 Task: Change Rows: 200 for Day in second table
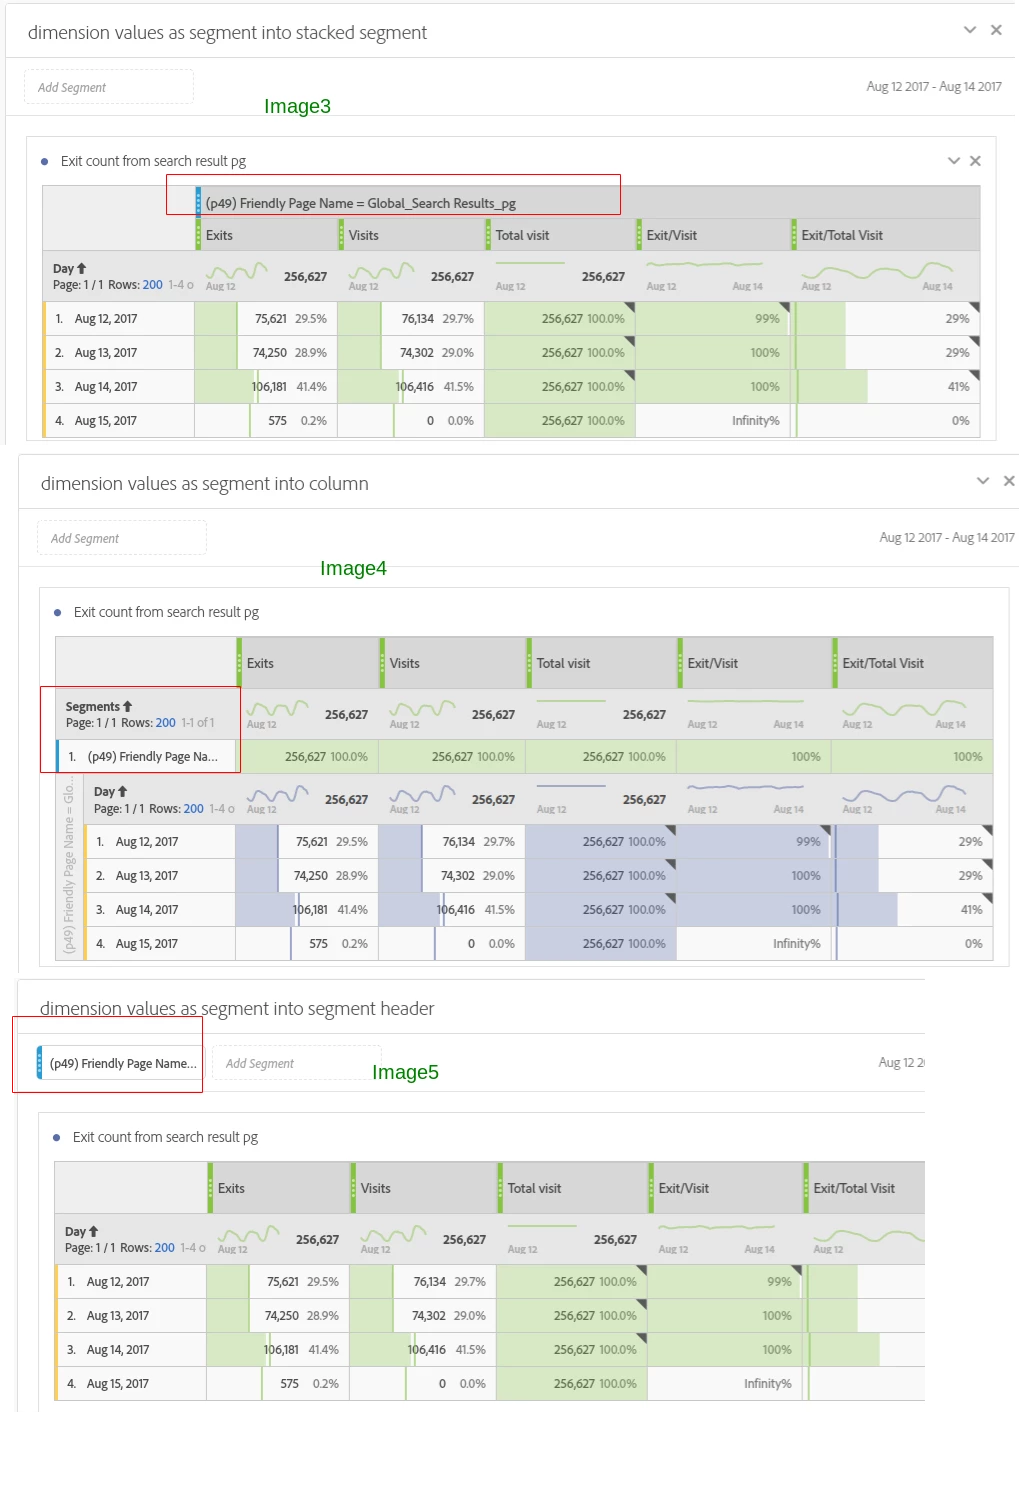tap(193, 809)
